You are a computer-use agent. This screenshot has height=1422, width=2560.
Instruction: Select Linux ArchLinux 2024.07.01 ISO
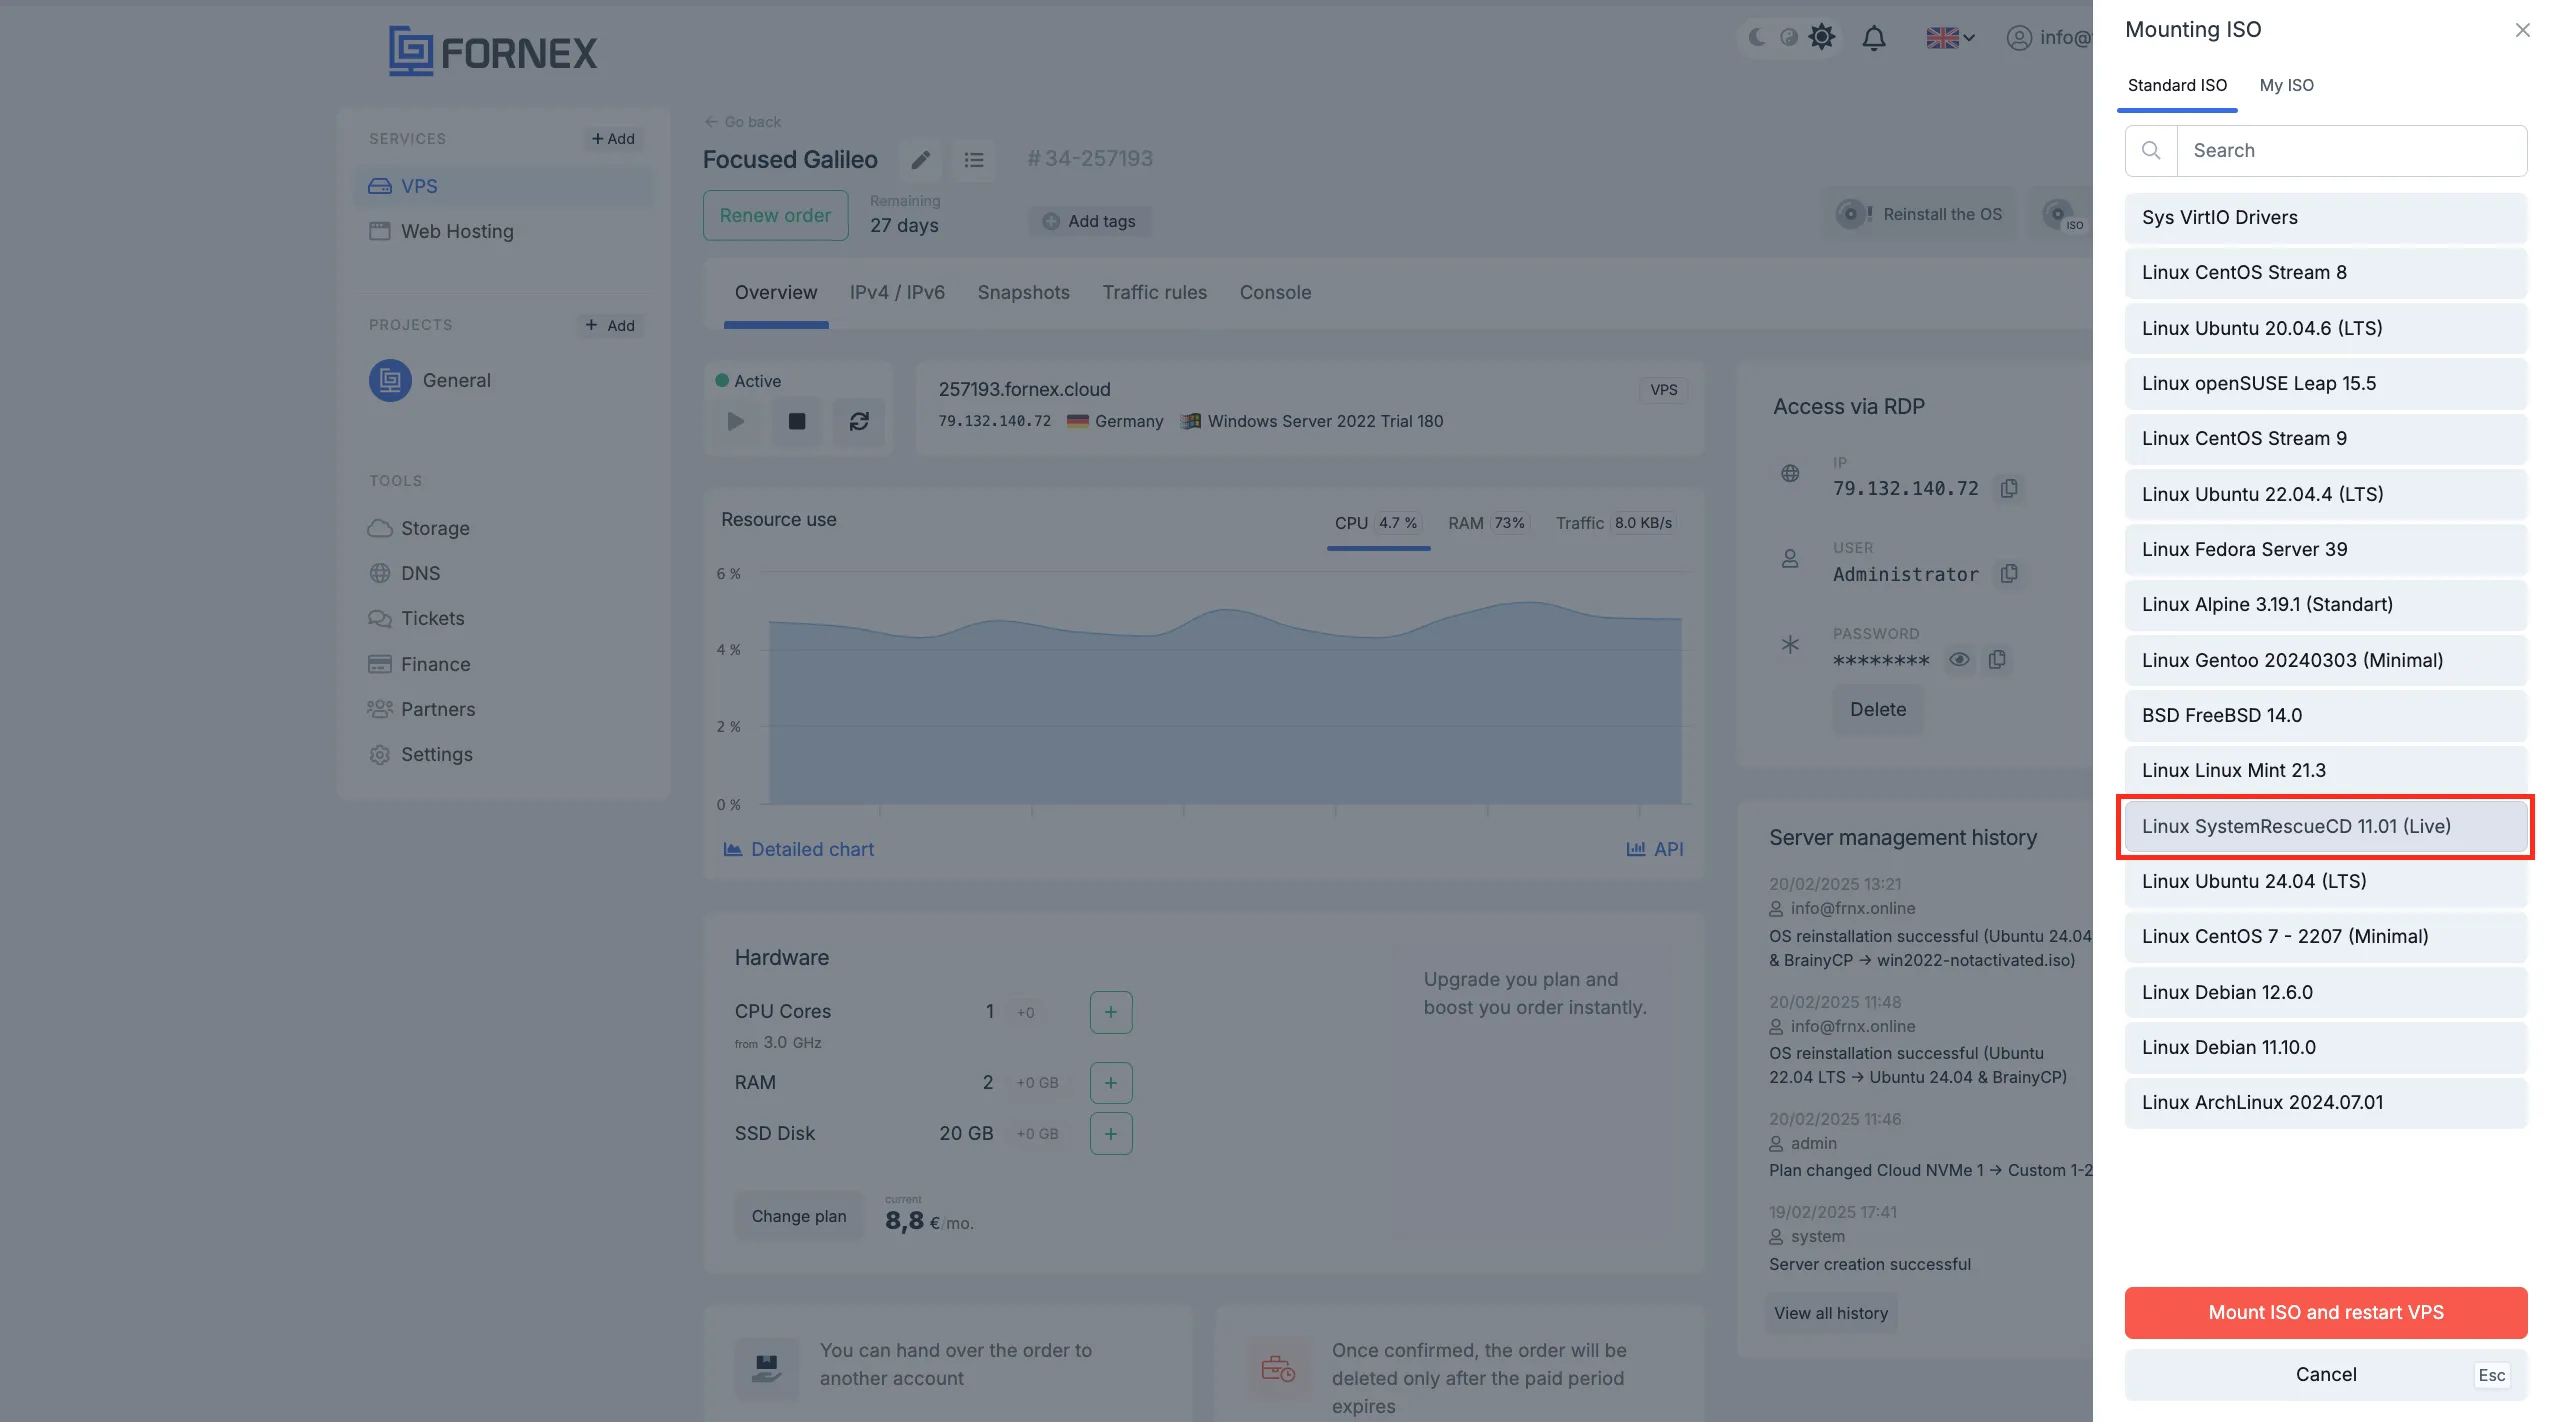[2326, 1102]
